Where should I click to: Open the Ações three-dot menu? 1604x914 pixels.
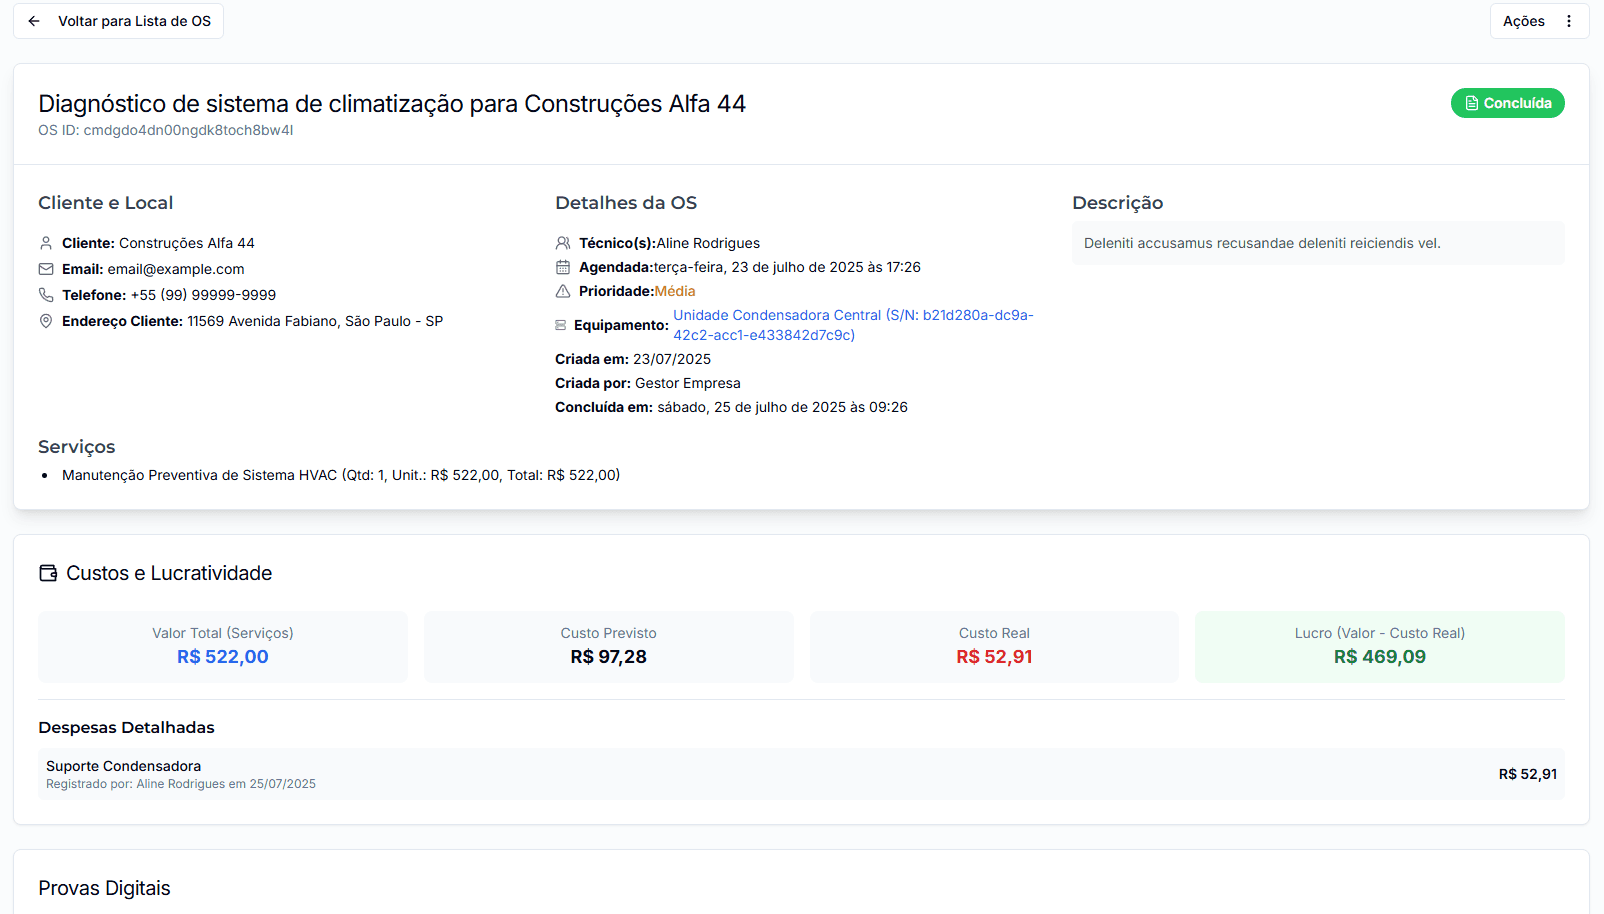tap(1568, 21)
